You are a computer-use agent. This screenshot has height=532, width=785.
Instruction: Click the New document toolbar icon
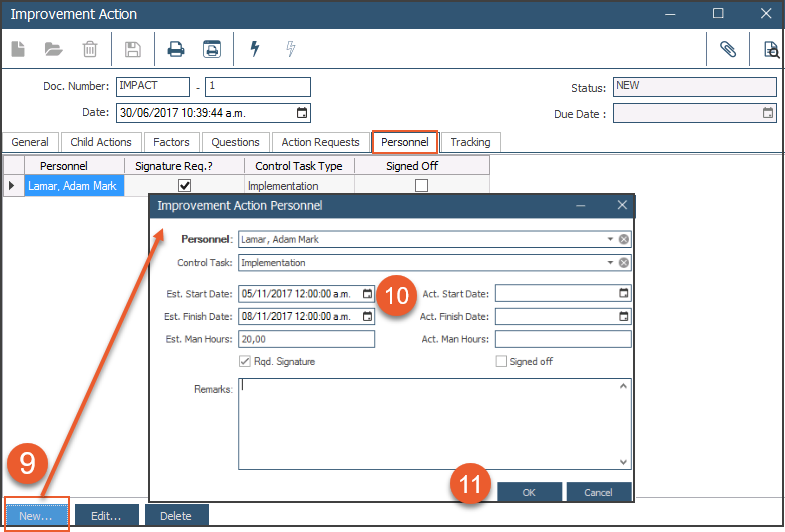pos(18,49)
